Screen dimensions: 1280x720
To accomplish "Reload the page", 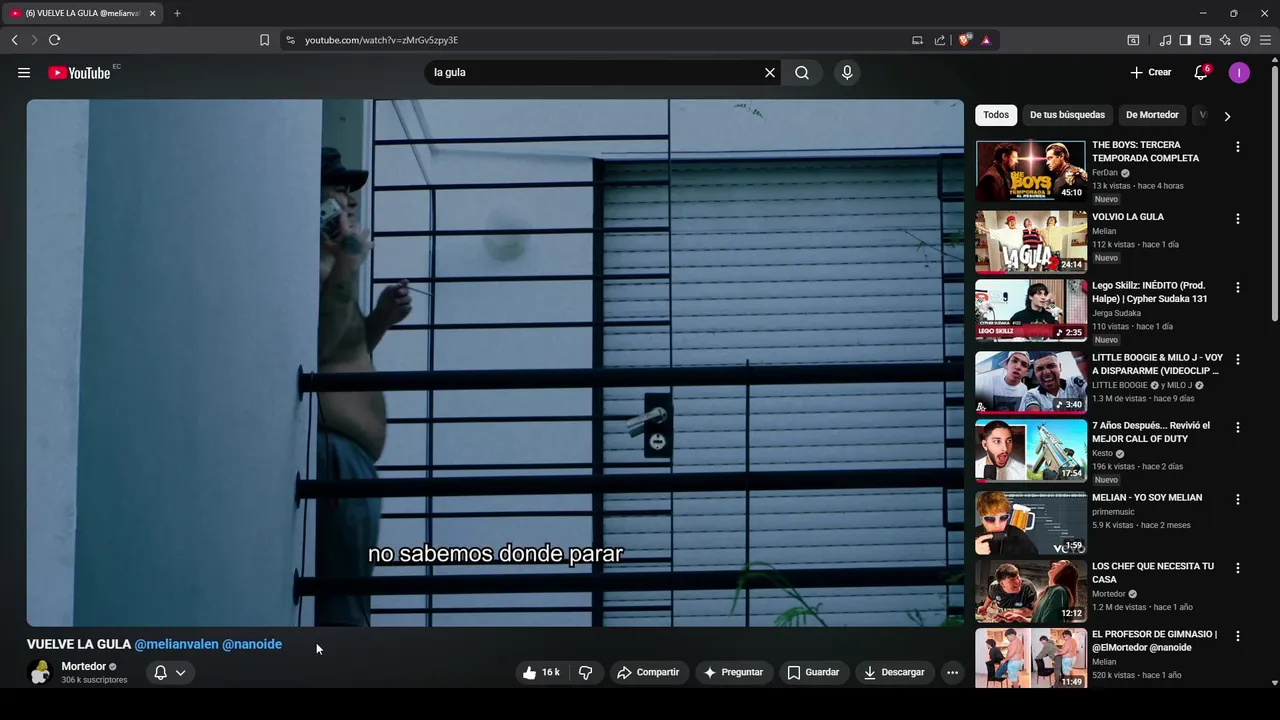I will tap(54, 40).
